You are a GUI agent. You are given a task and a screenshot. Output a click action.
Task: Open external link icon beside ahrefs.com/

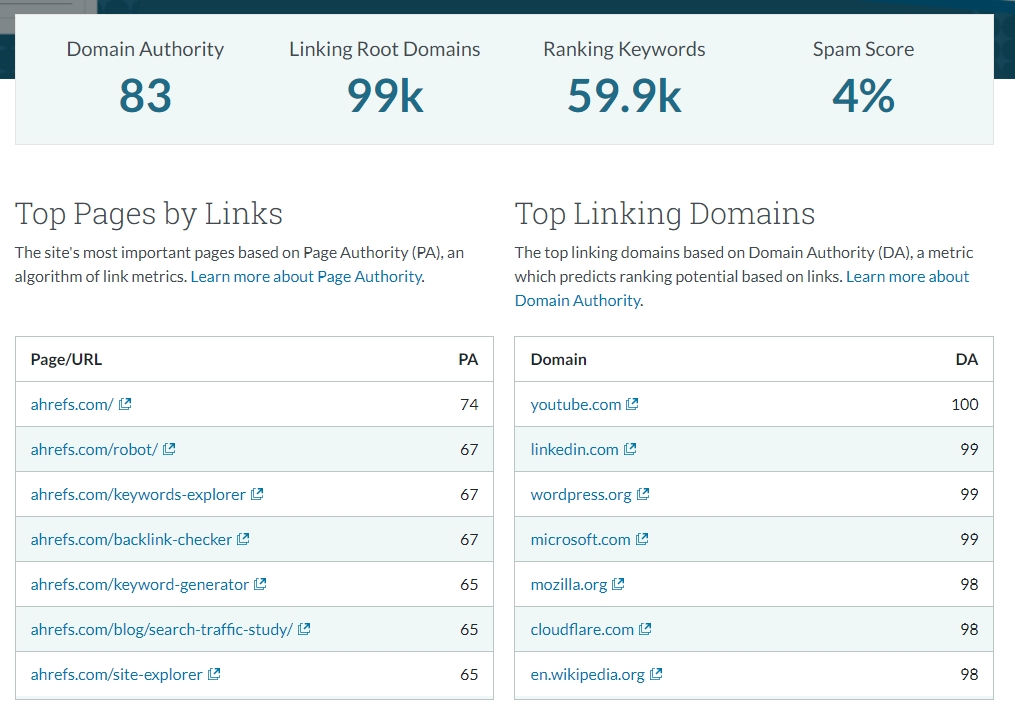[125, 404]
